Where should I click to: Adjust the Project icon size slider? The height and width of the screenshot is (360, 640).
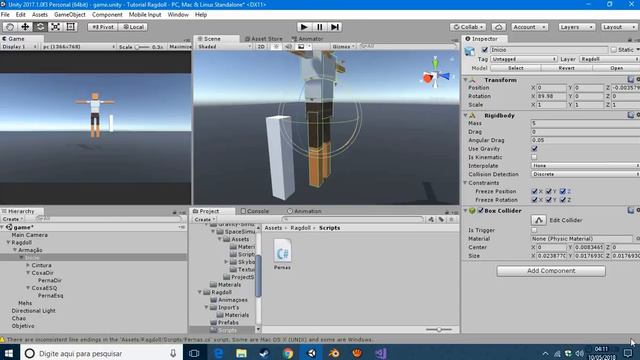(439, 329)
